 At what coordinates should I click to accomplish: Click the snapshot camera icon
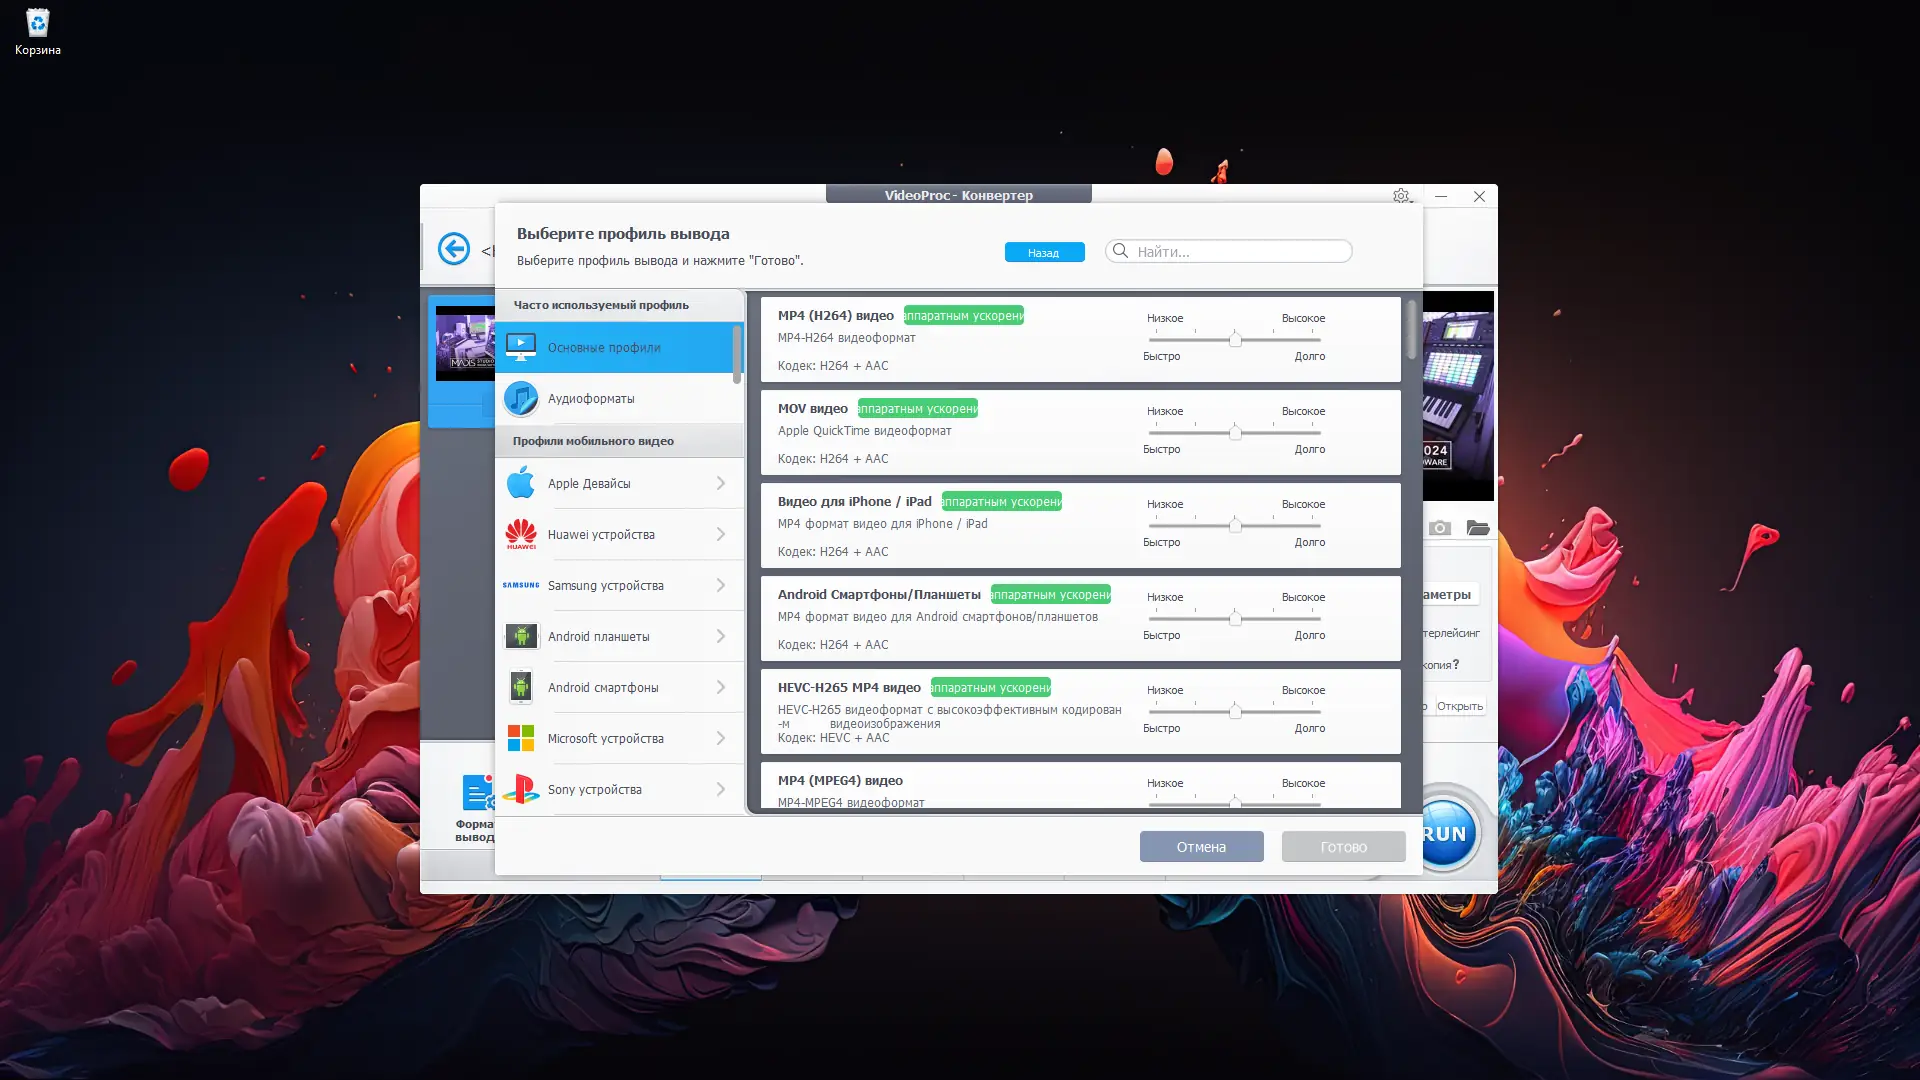[1439, 527]
